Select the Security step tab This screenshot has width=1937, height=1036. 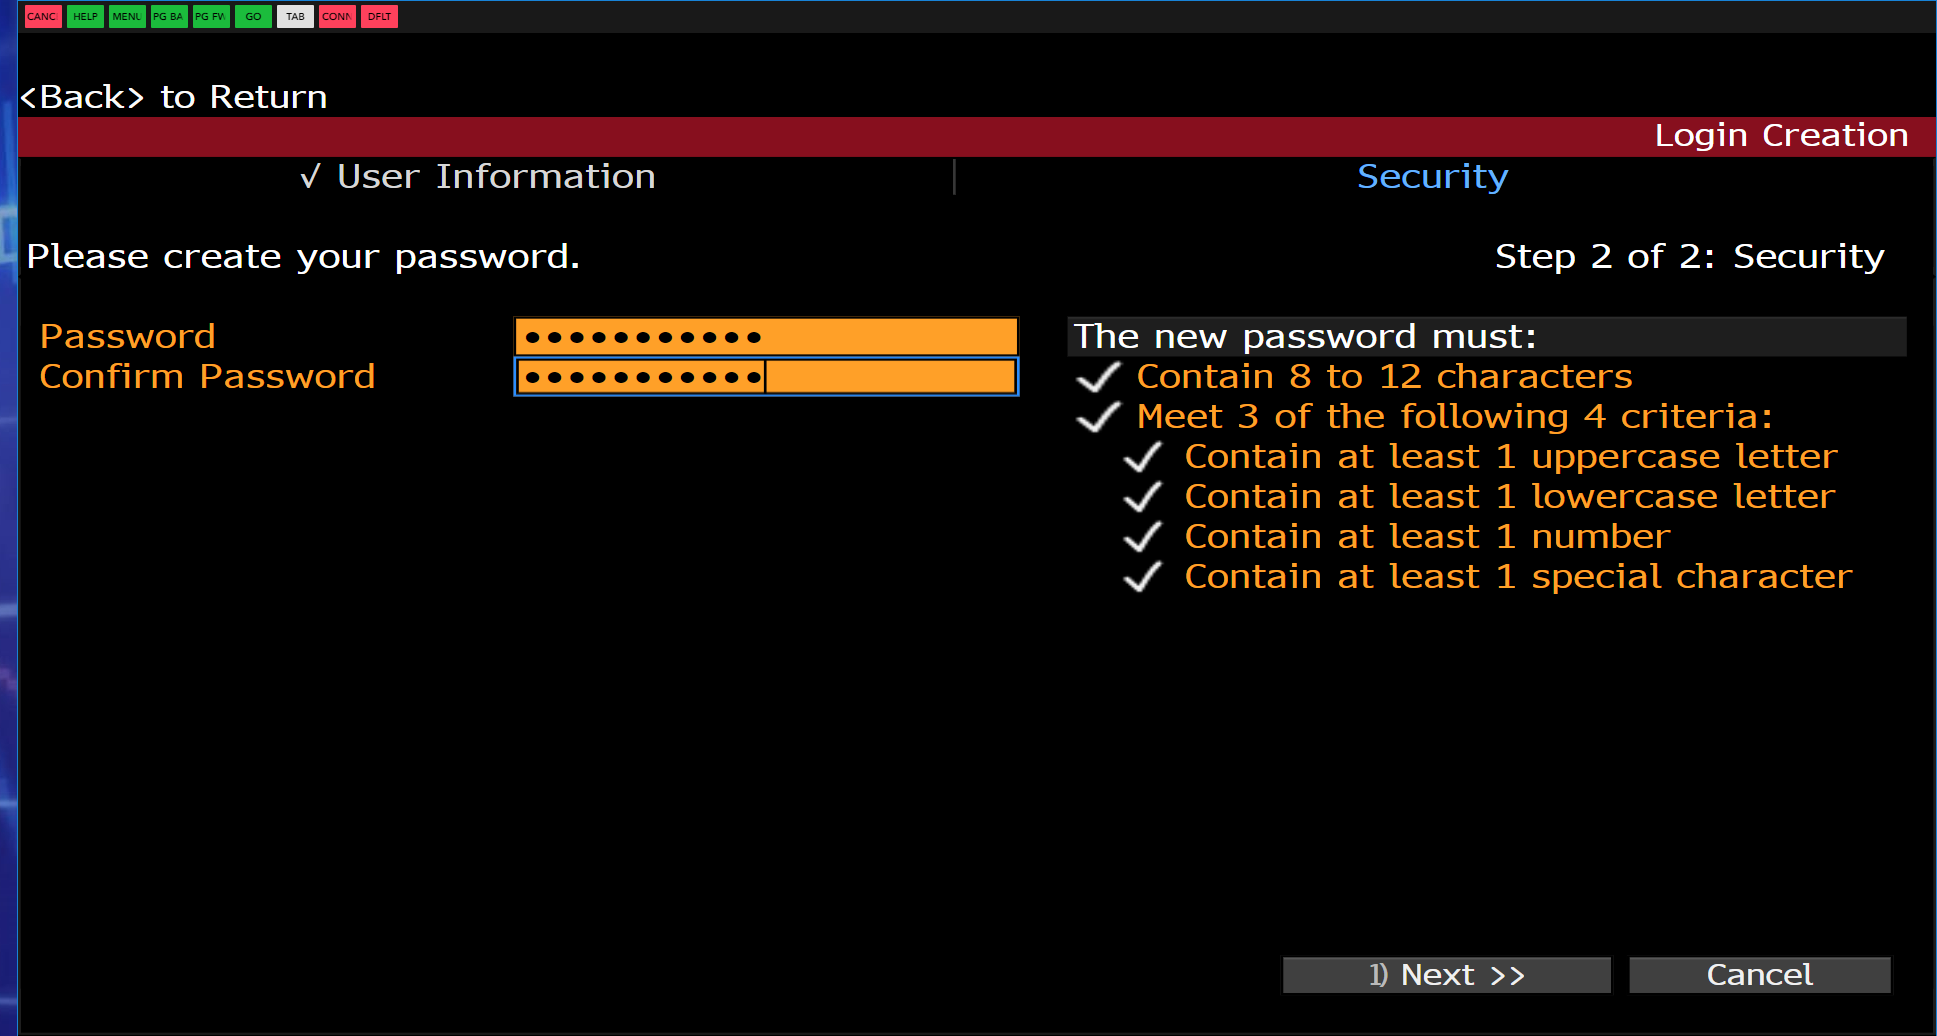click(1432, 177)
